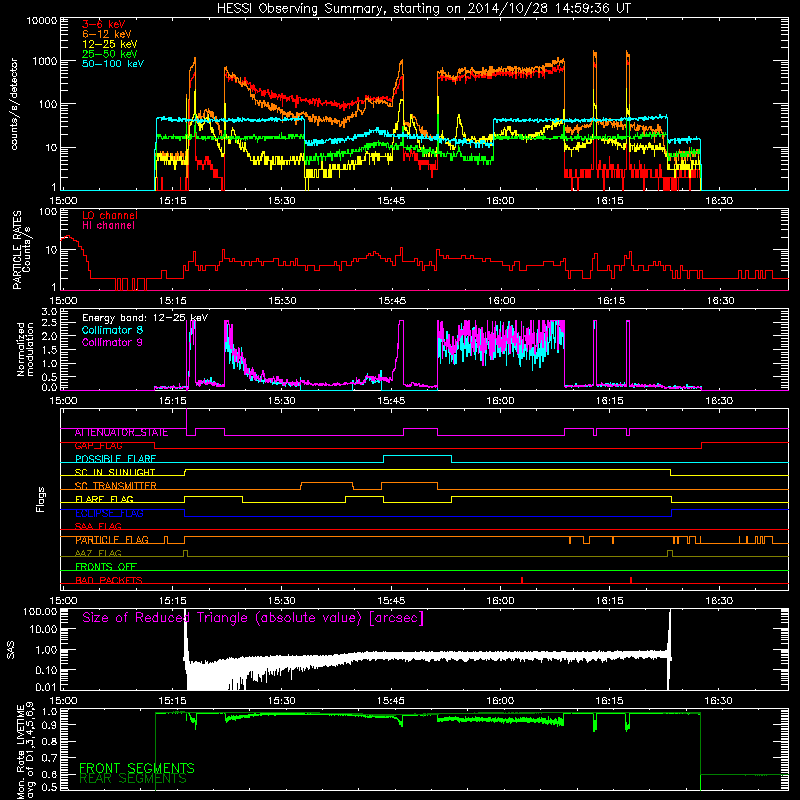800x800 pixels.
Task: Click the SAA_FLAG label
Action: pos(98,527)
